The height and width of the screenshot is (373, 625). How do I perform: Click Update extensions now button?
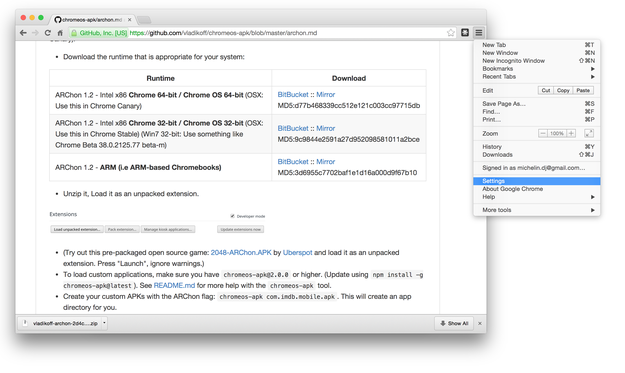(240, 230)
